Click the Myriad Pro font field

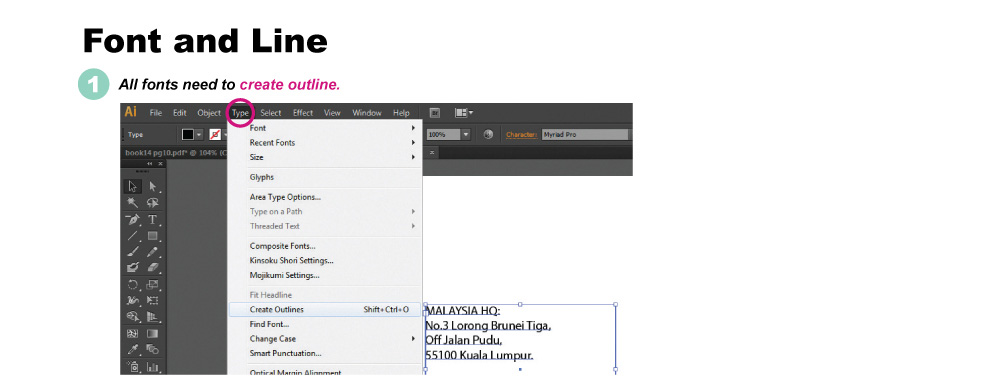pyautogui.click(x=584, y=135)
